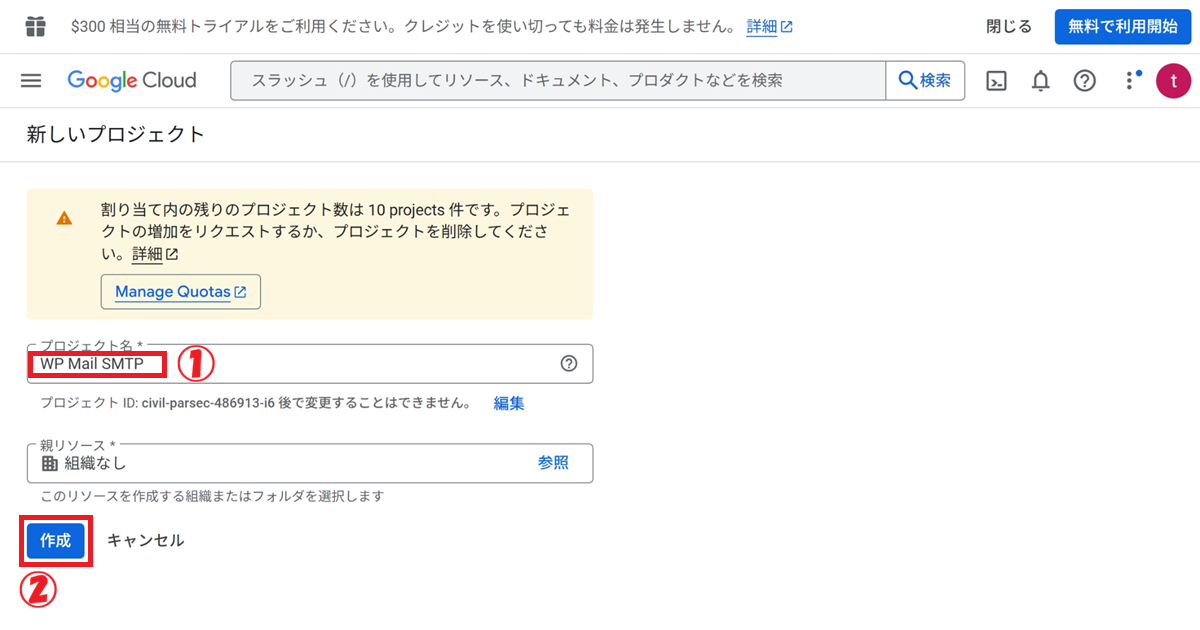Click the 検索 search button
The height and width of the screenshot is (630, 1200).
click(925, 81)
